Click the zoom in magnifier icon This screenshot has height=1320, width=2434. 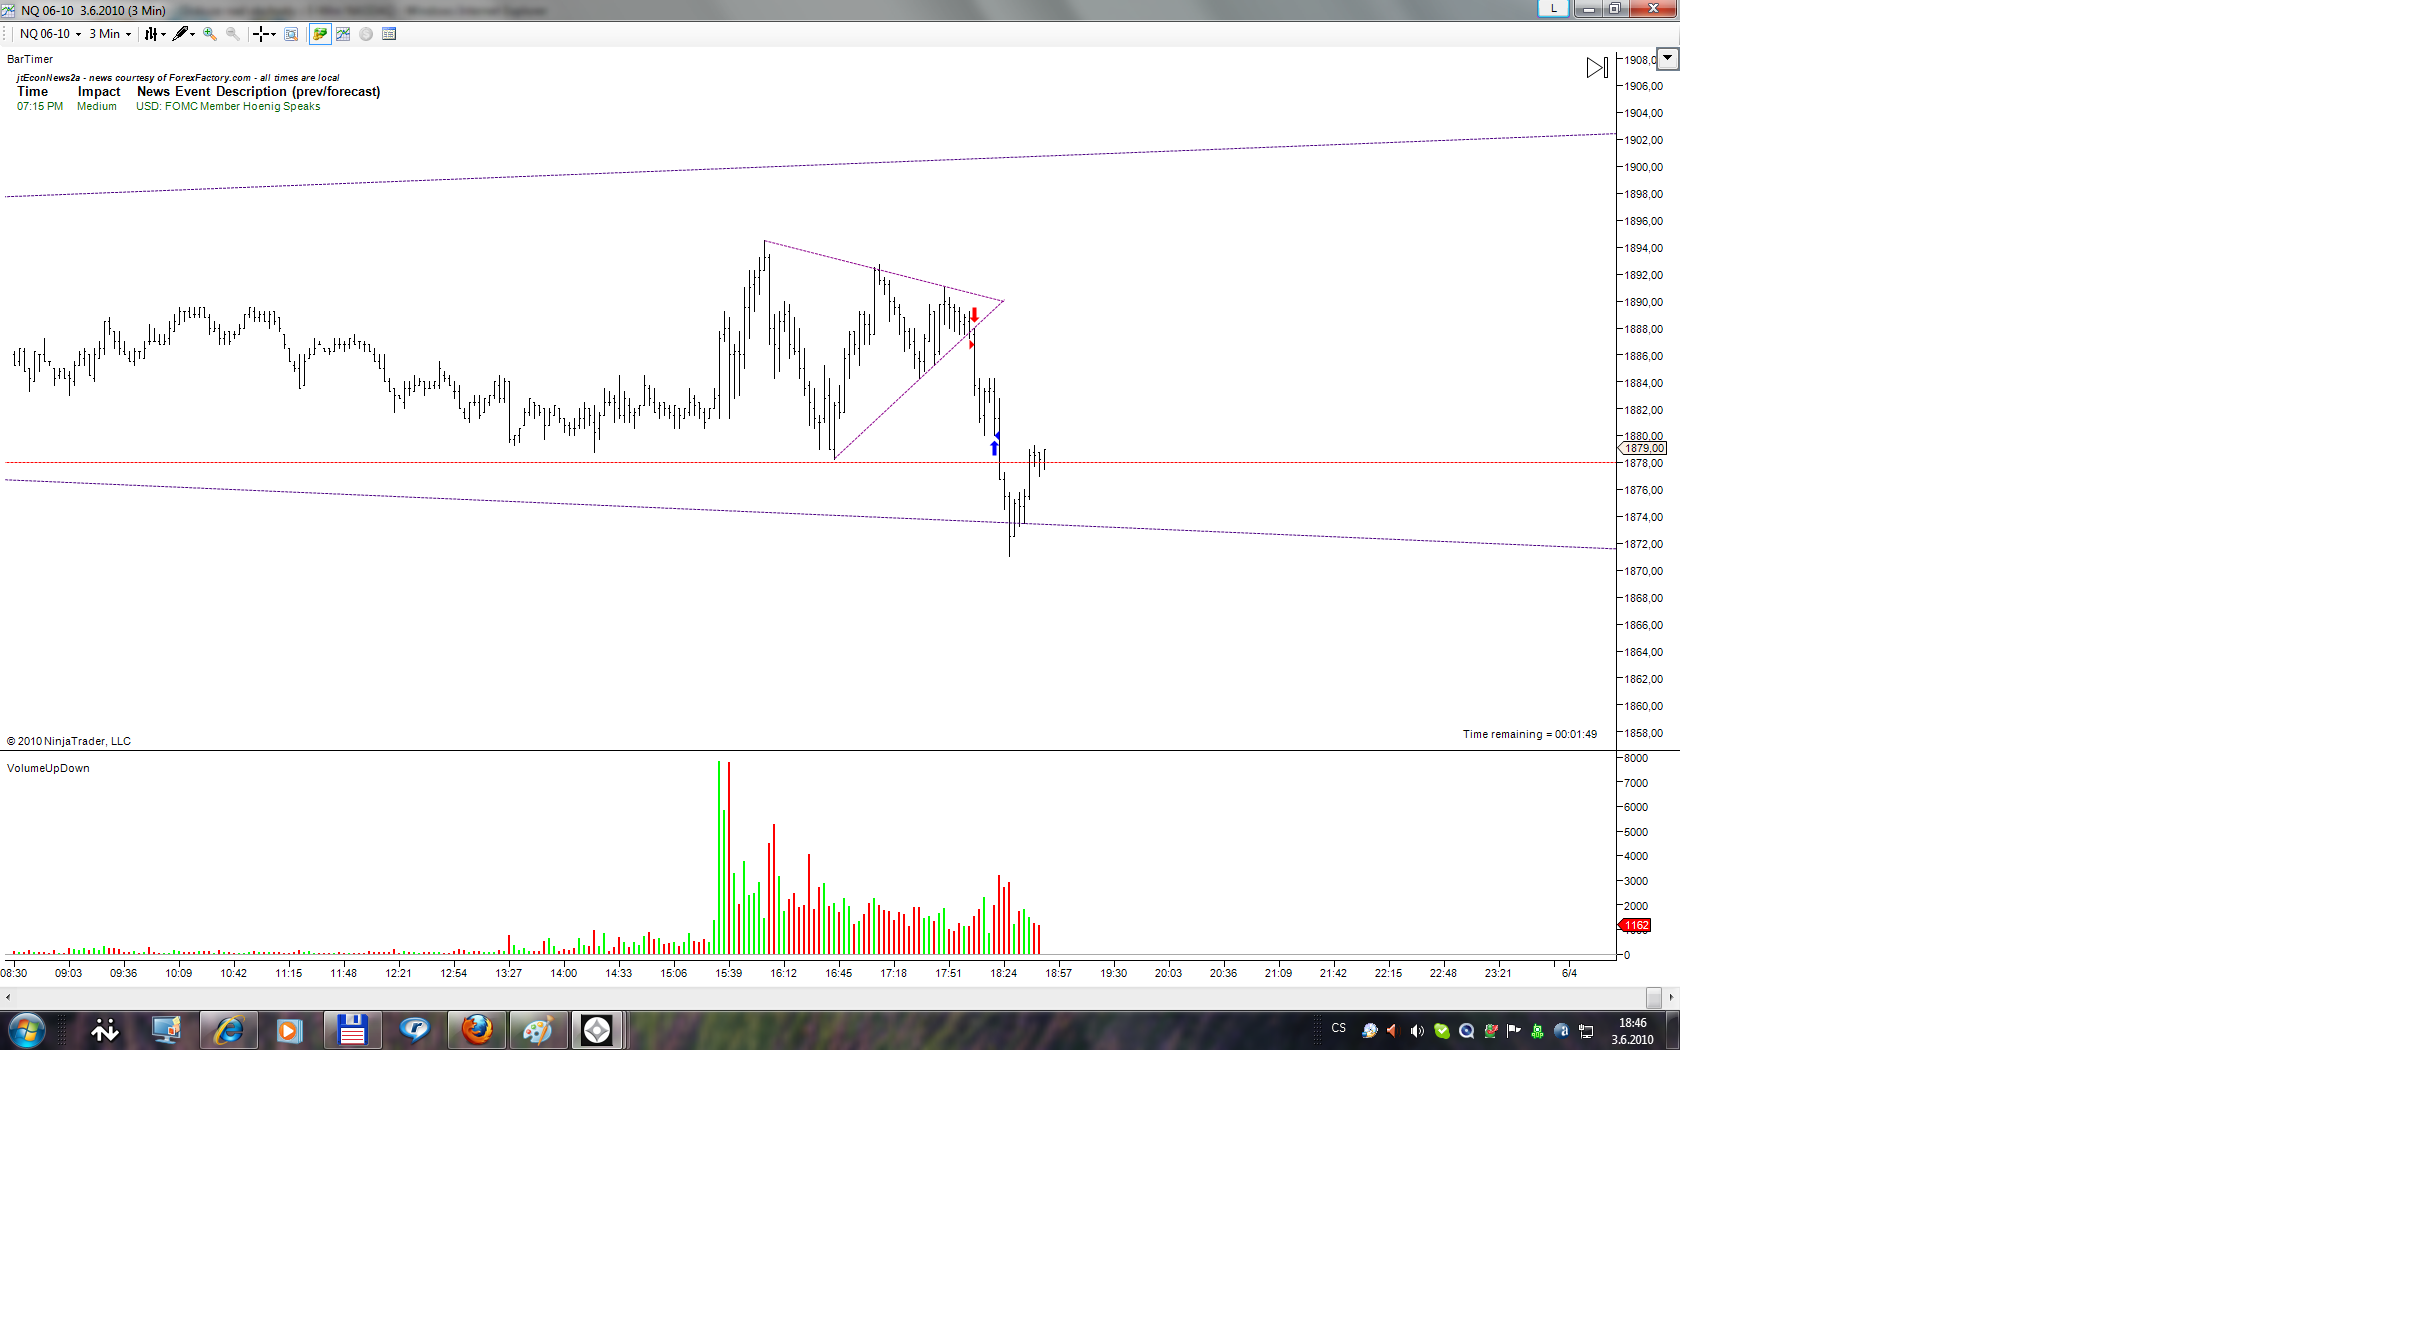pos(209,34)
